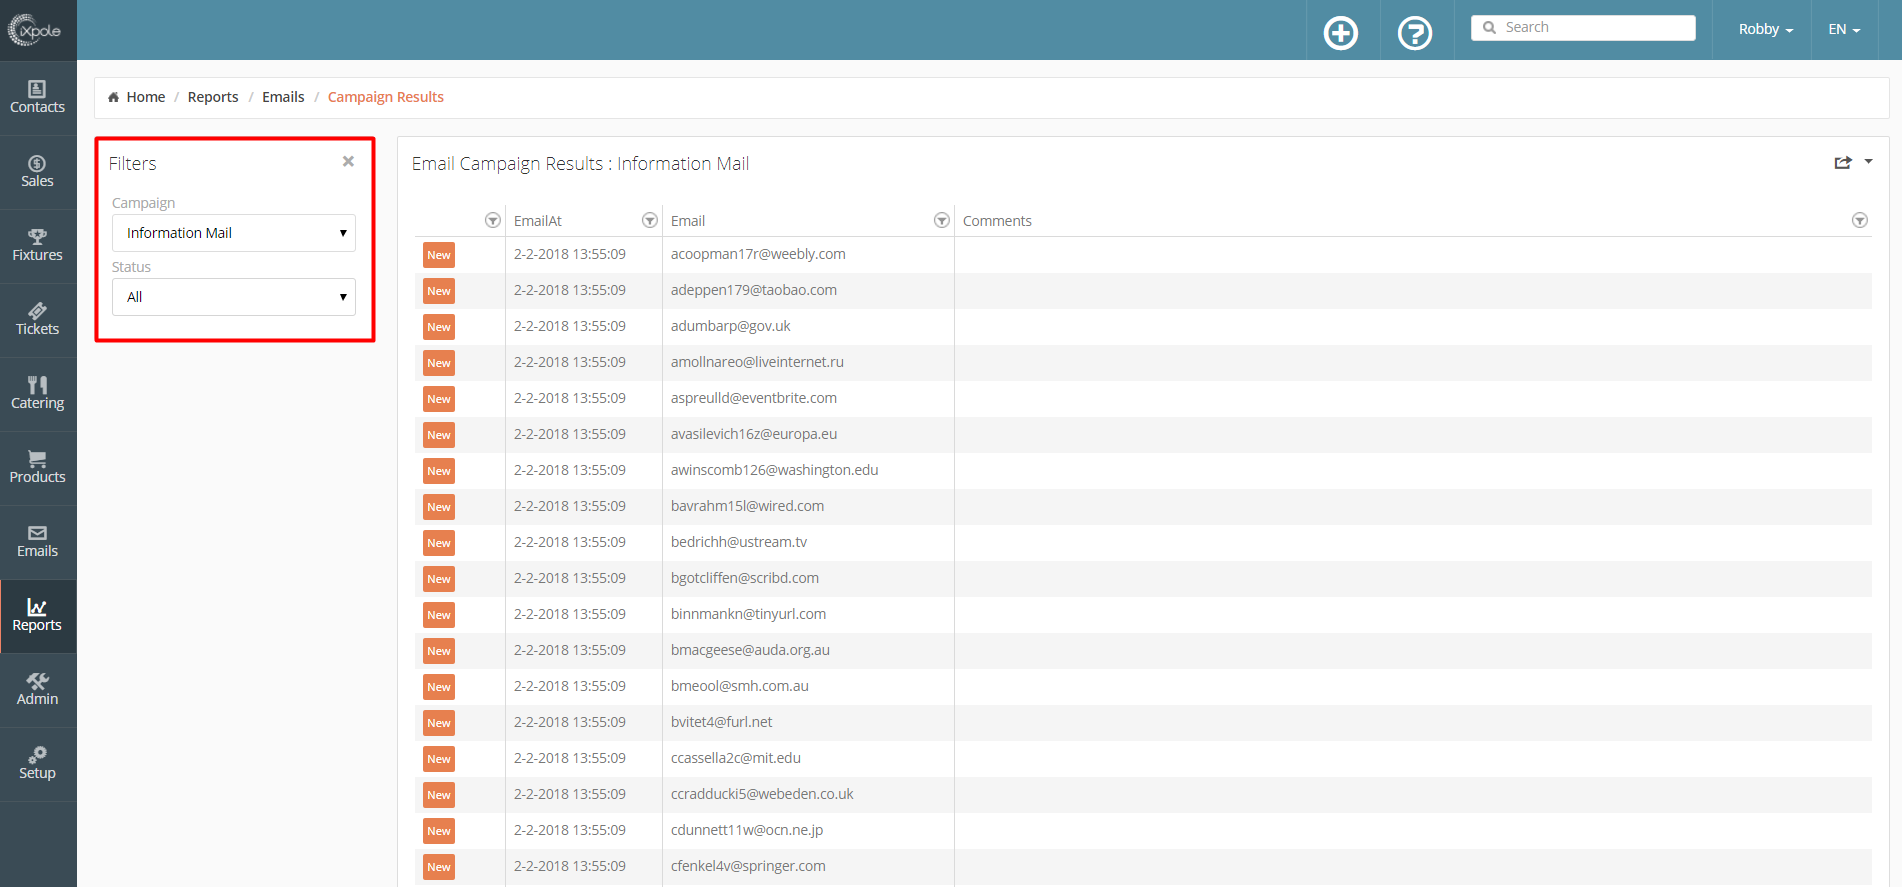Click New badge for adumbarp@gov.uk
Viewport: 1902px width, 887px height.
[x=439, y=327]
